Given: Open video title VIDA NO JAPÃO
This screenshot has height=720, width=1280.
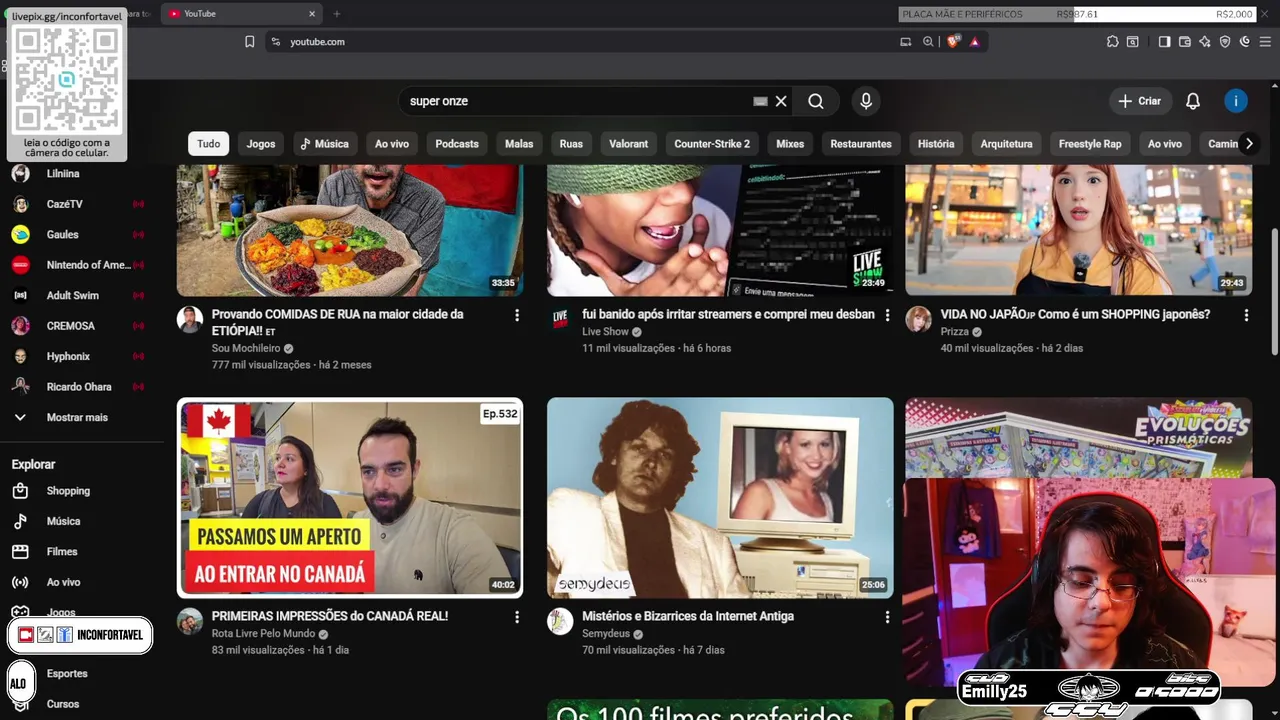Looking at the screenshot, I should 1075,315.
